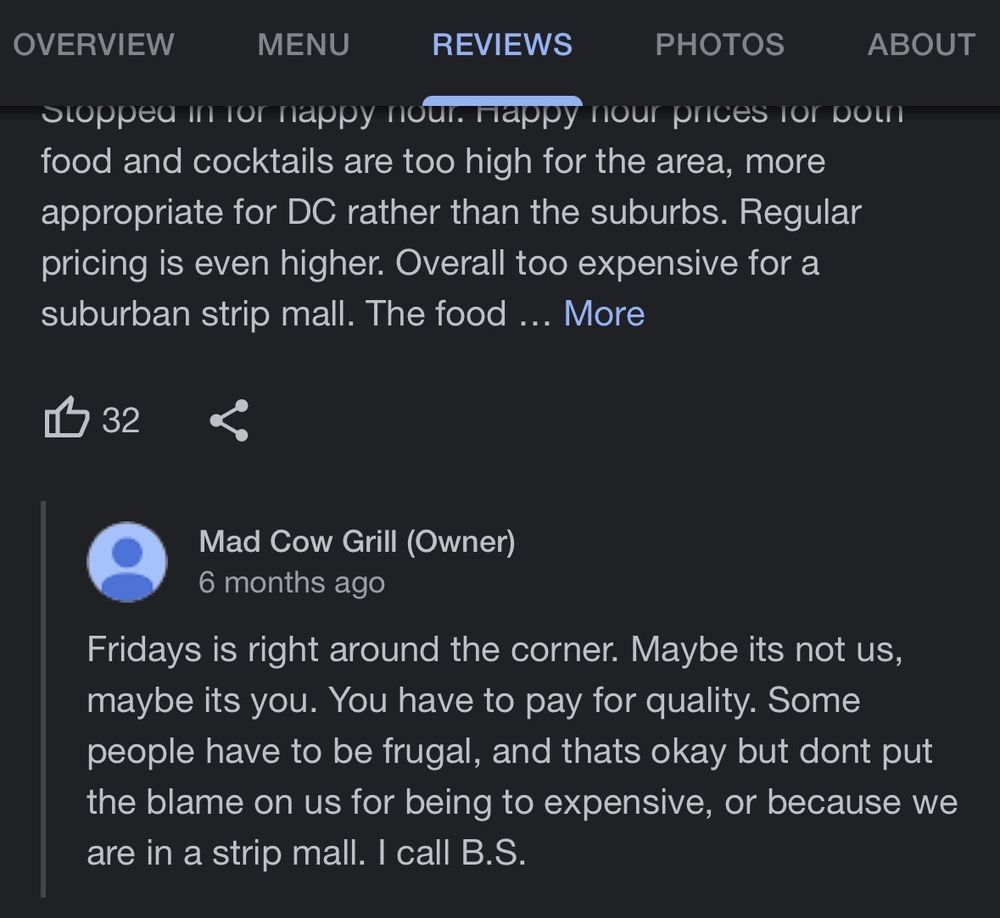
Task: Click the vertical bar beside owner reply
Action: coord(44,700)
